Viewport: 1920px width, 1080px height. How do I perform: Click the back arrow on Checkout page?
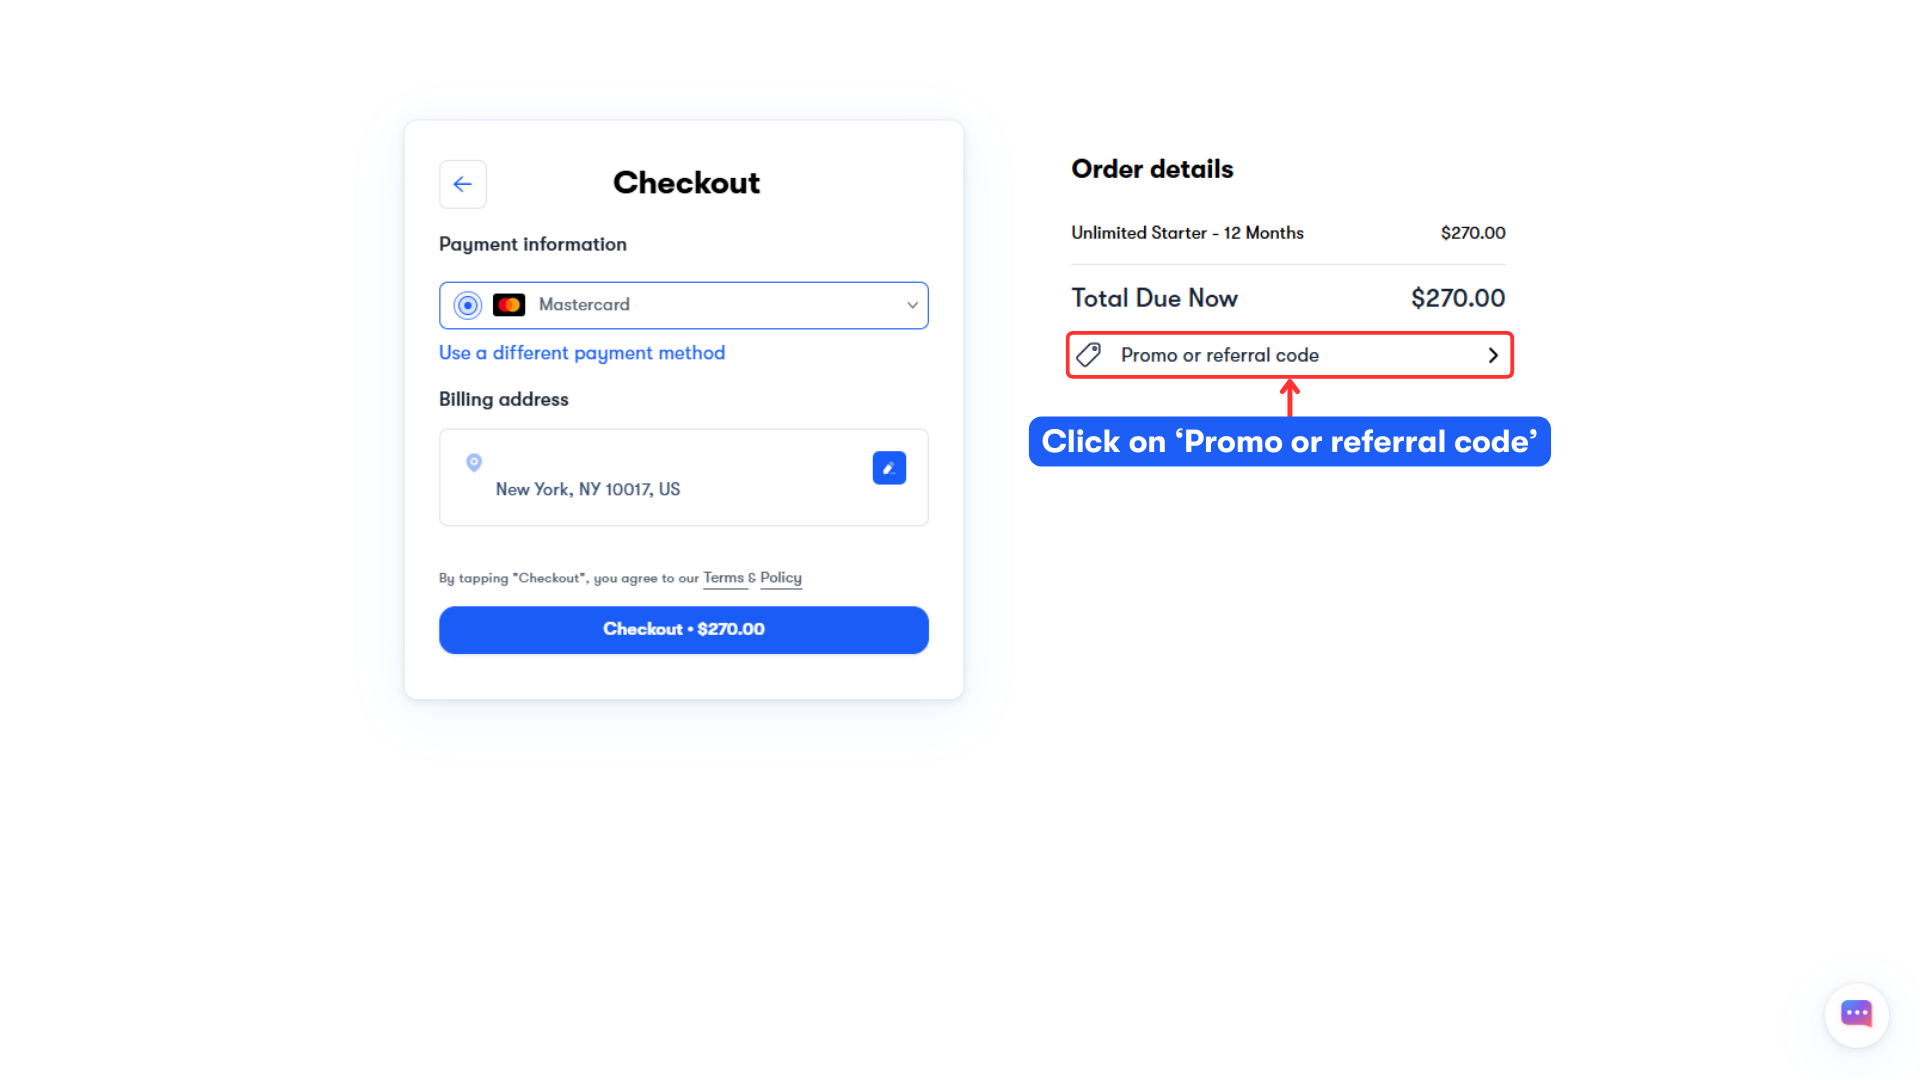(x=462, y=184)
